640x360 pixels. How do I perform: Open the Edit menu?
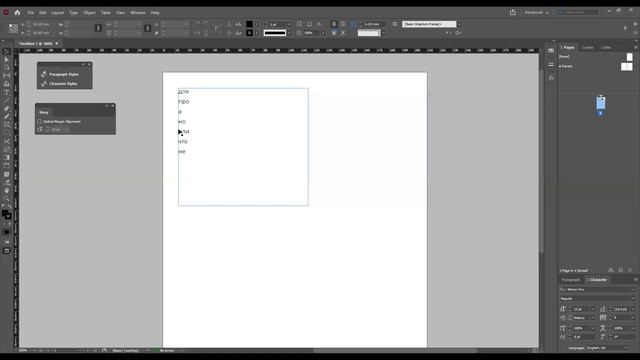pyautogui.click(x=42, y=13)
